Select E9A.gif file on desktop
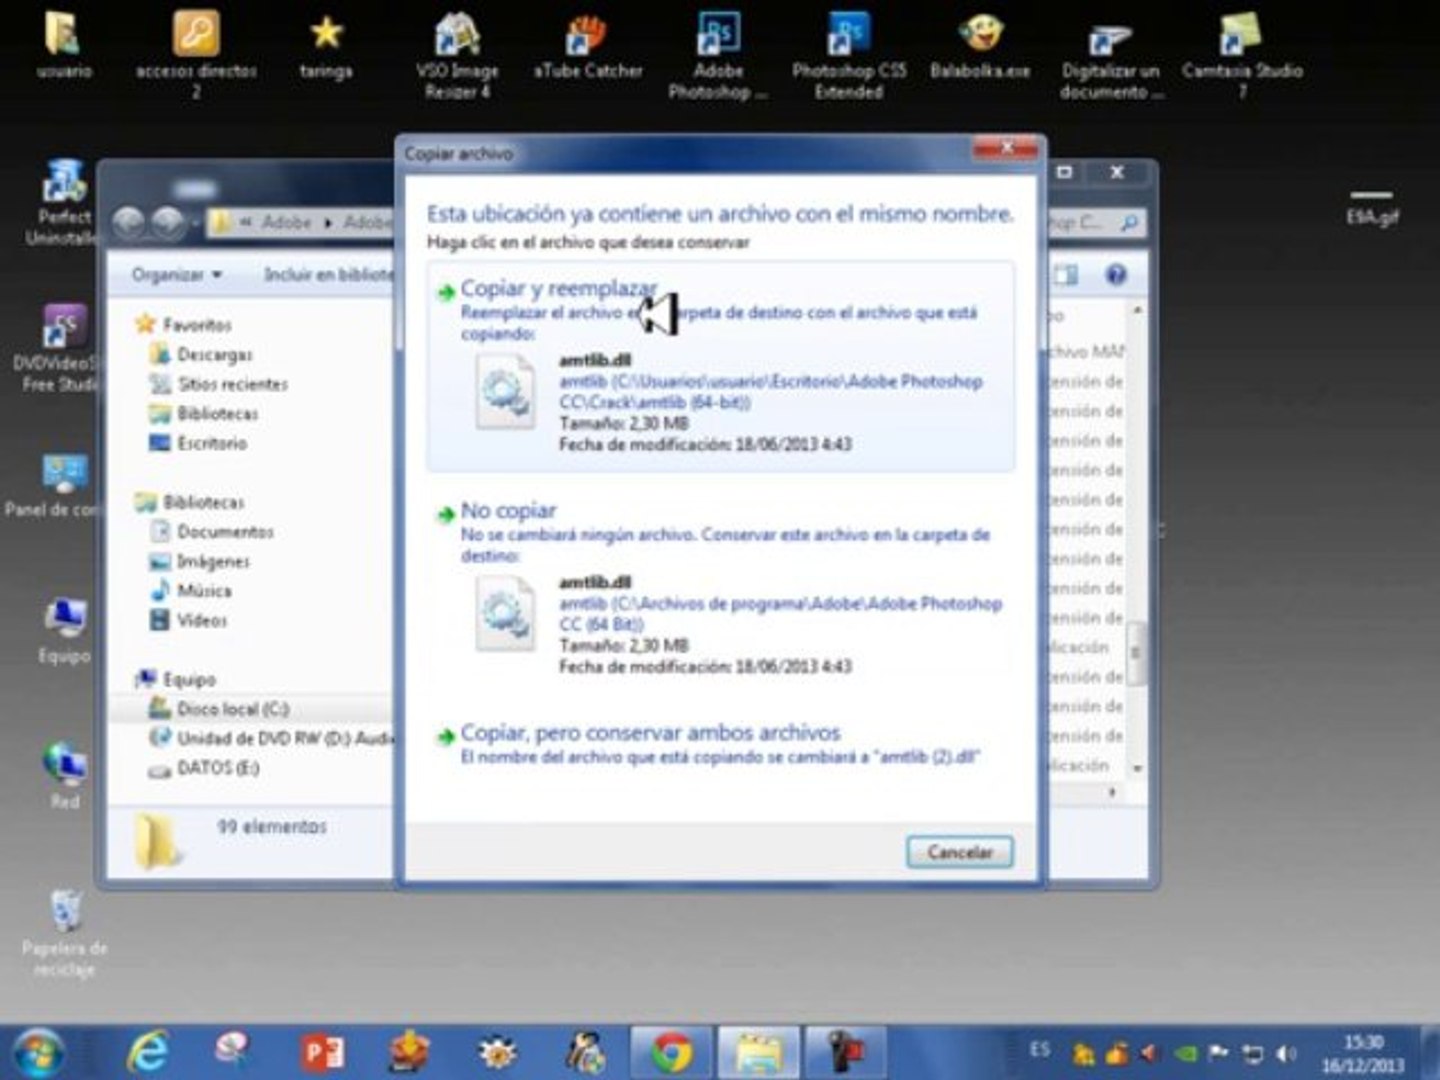 click(1372, 206)
